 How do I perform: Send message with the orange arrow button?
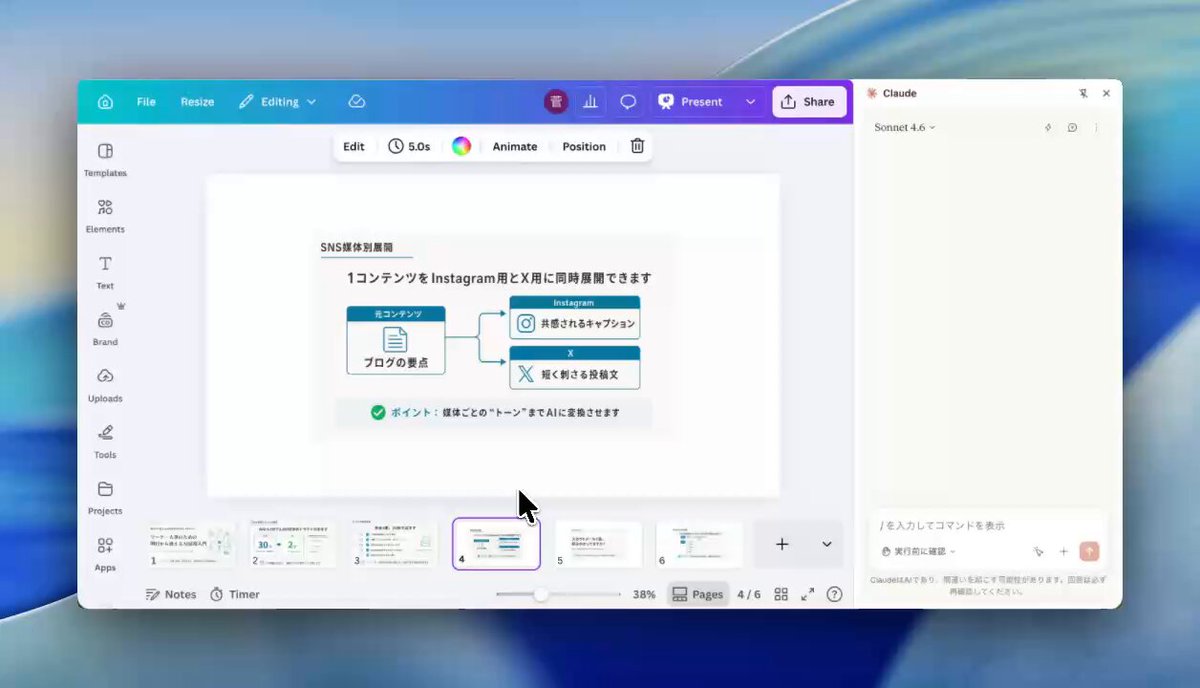(1089, 551)
